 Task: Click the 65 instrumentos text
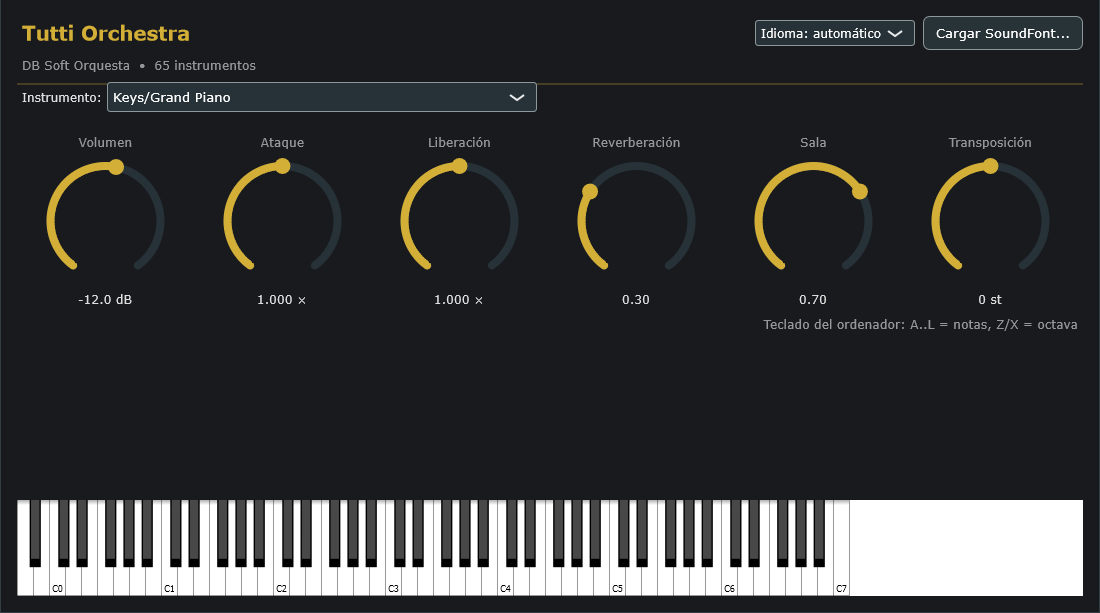click(x=205, y=65)
